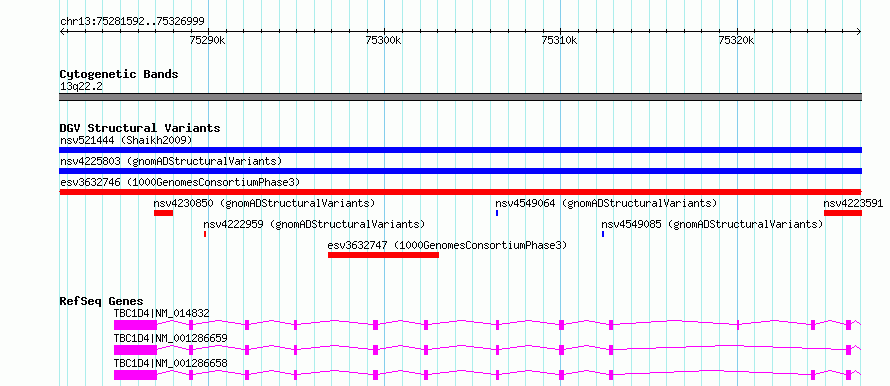Select the nsv4230850 red variant block
This screenshot has height=386, width=890.
[163, 213]
